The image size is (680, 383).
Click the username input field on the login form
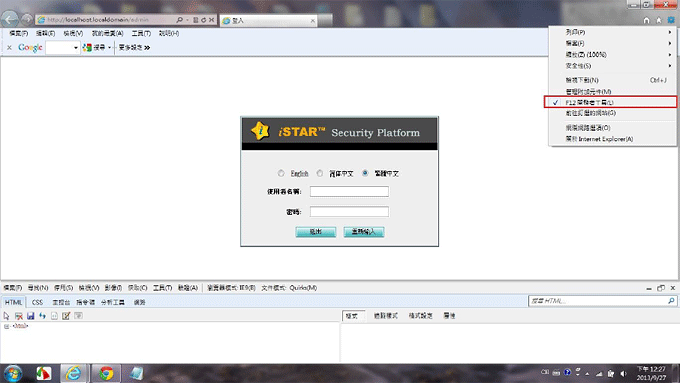tap(349, 191)
